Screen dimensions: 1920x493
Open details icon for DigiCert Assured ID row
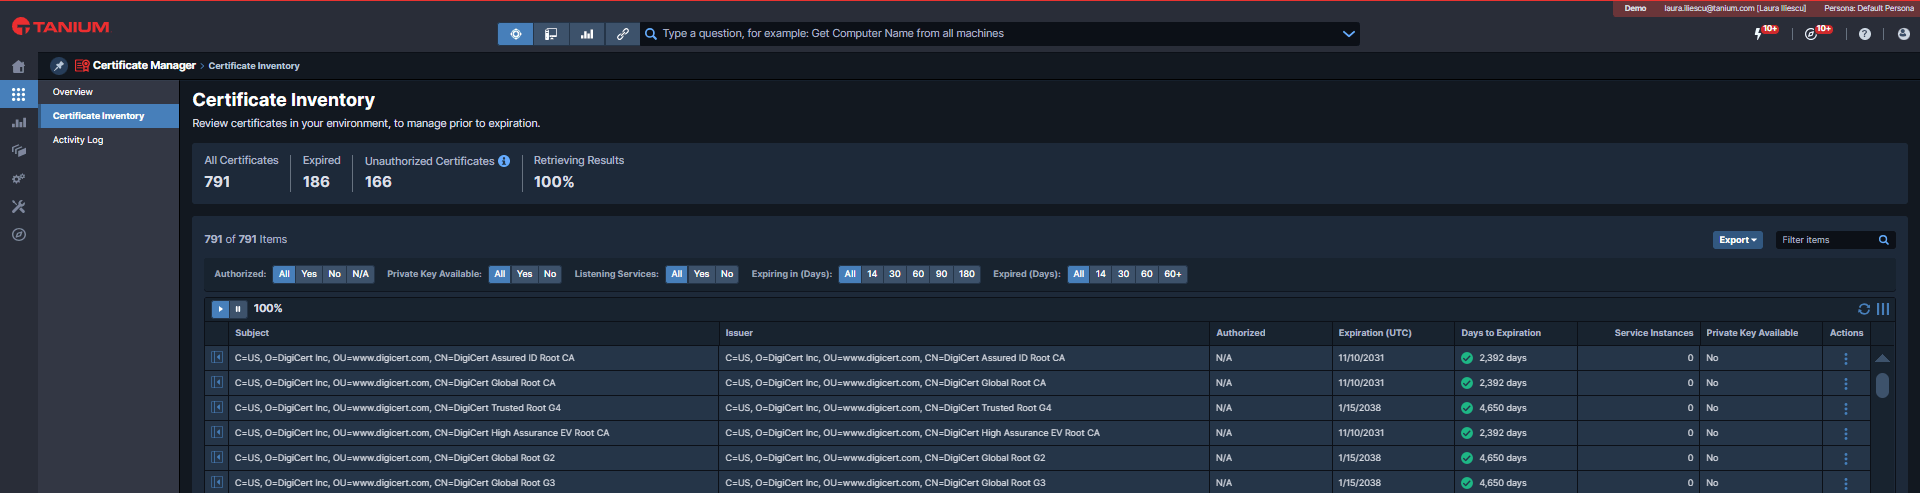tap(217, 357)
